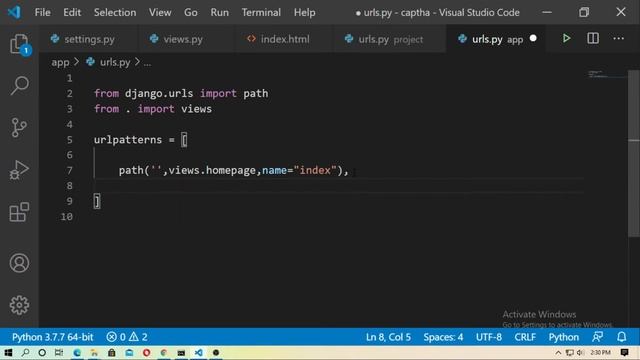The height and width of the screenshot is (360, 640).
Task: Show hidden system tray icons chevron
Action: tap(558, 353)
